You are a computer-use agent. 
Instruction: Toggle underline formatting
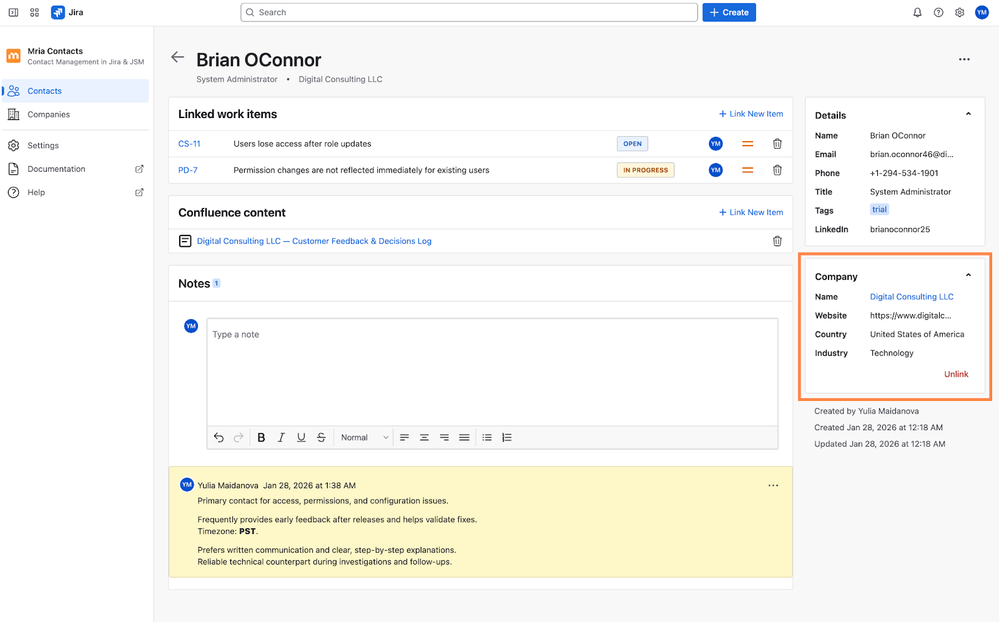click(301, 437)
